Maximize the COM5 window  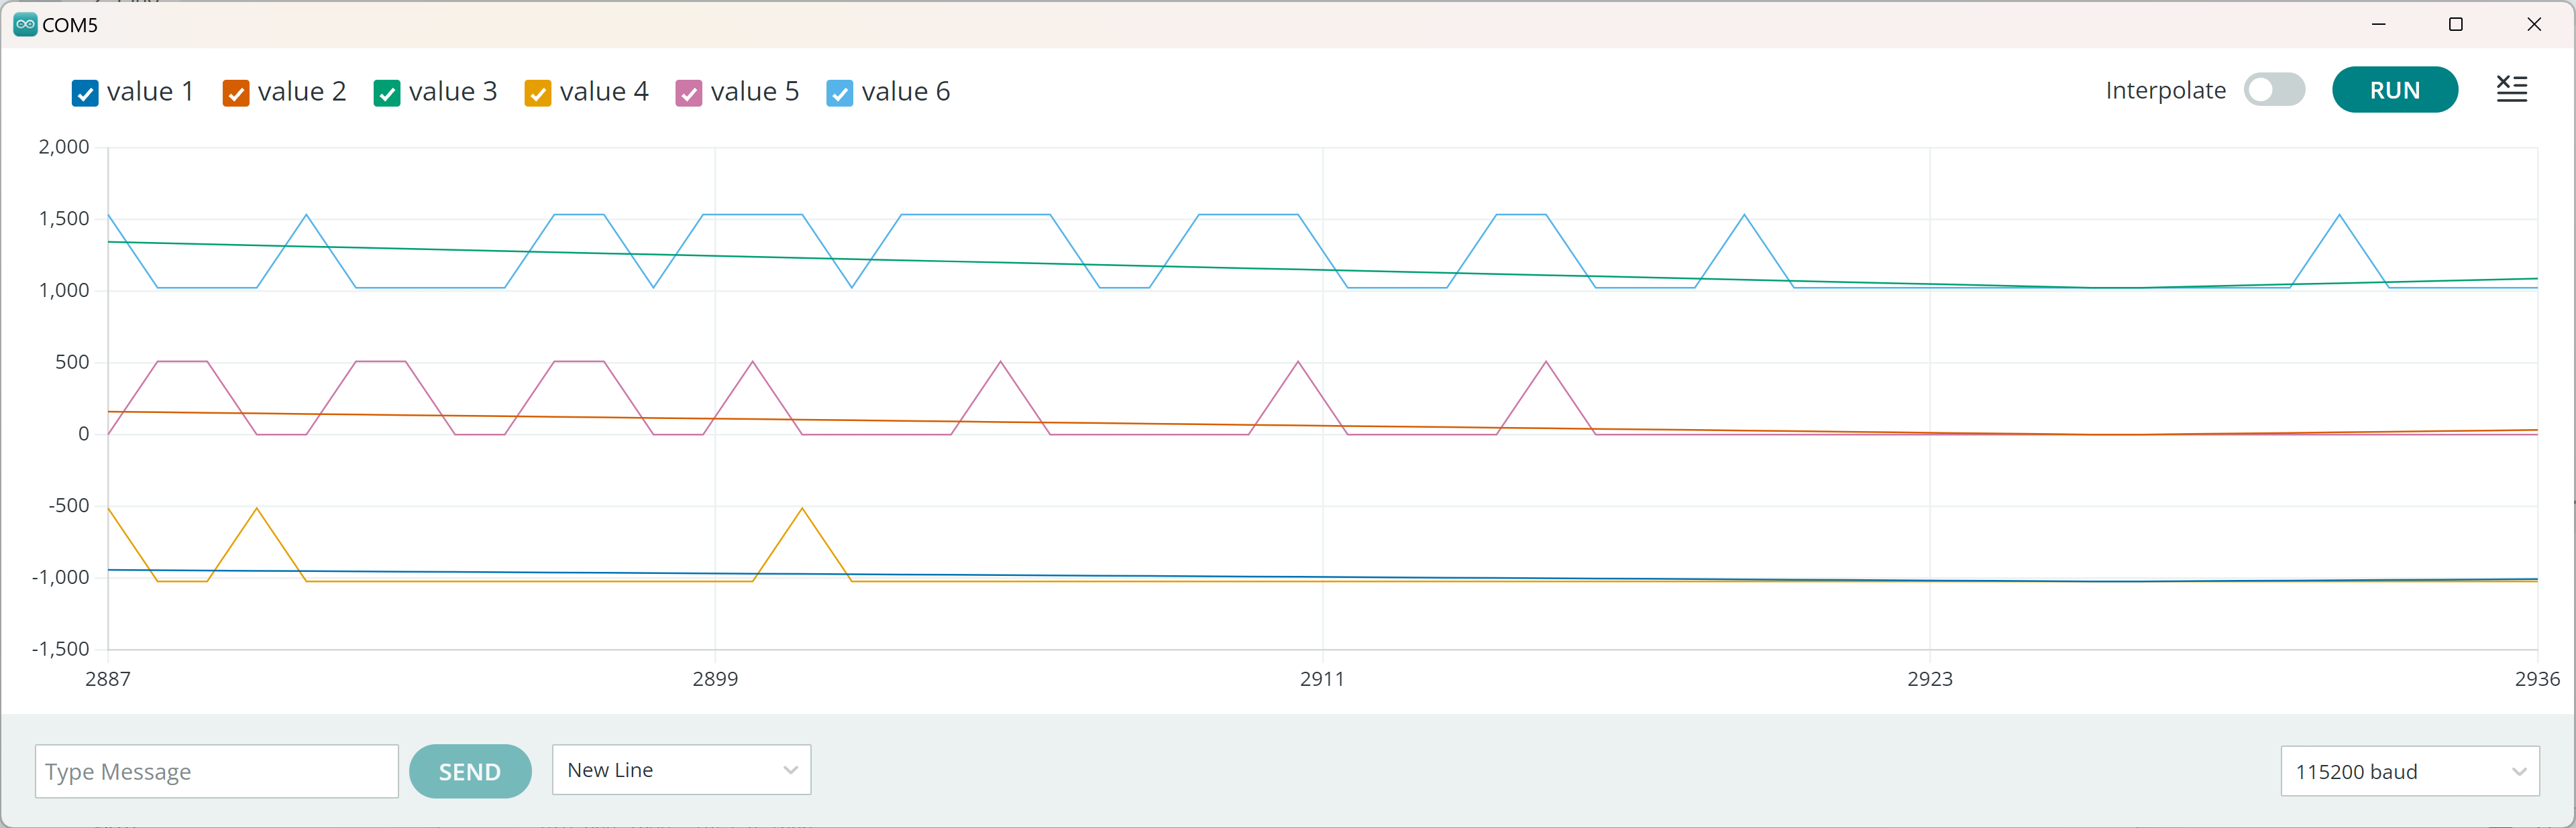click(2456, 24)
